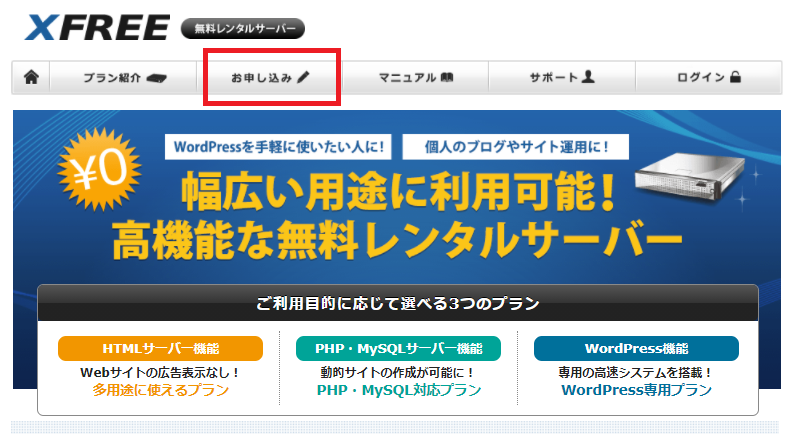Open the 多用途に使えるプラン link
The image size is (794, 434).
click(161, 390)
